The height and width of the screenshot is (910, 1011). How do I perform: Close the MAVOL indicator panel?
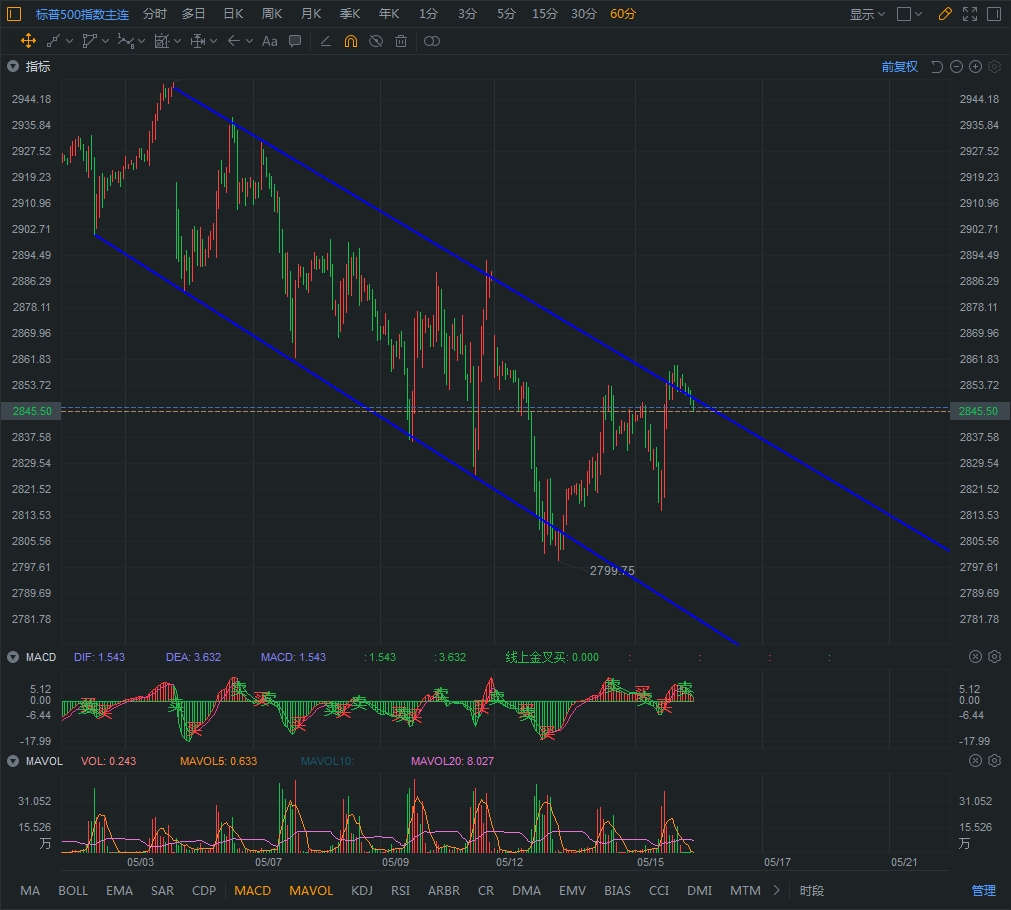[x=976, y=760]
